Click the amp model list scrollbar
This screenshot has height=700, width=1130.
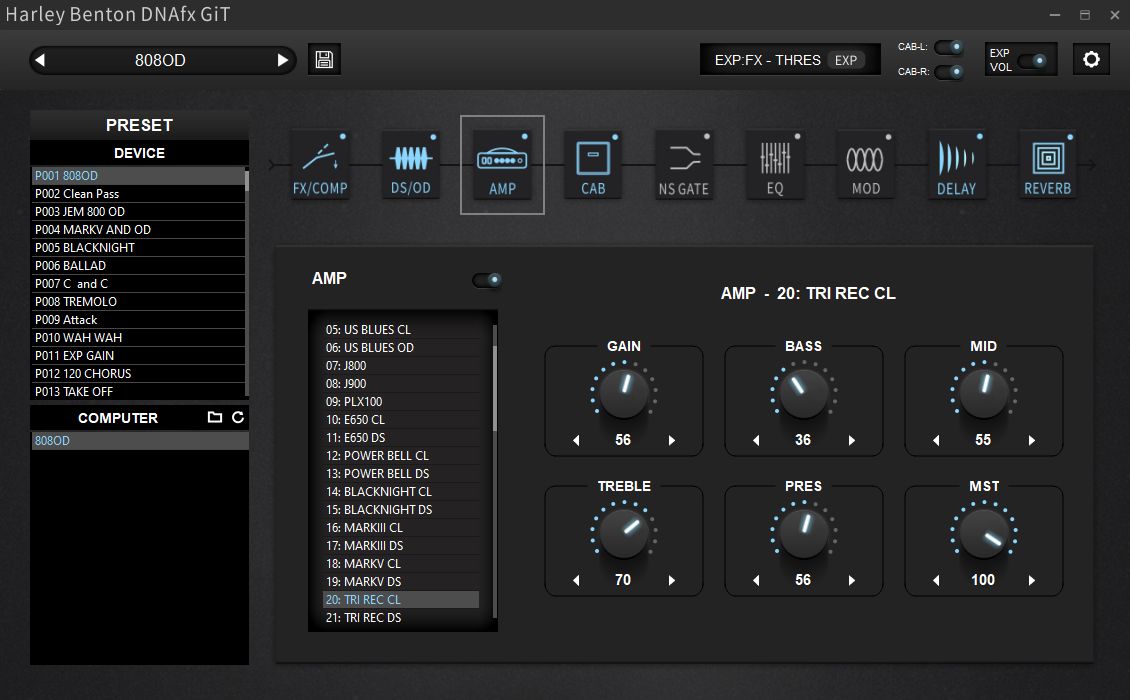(x=494, y=389)
